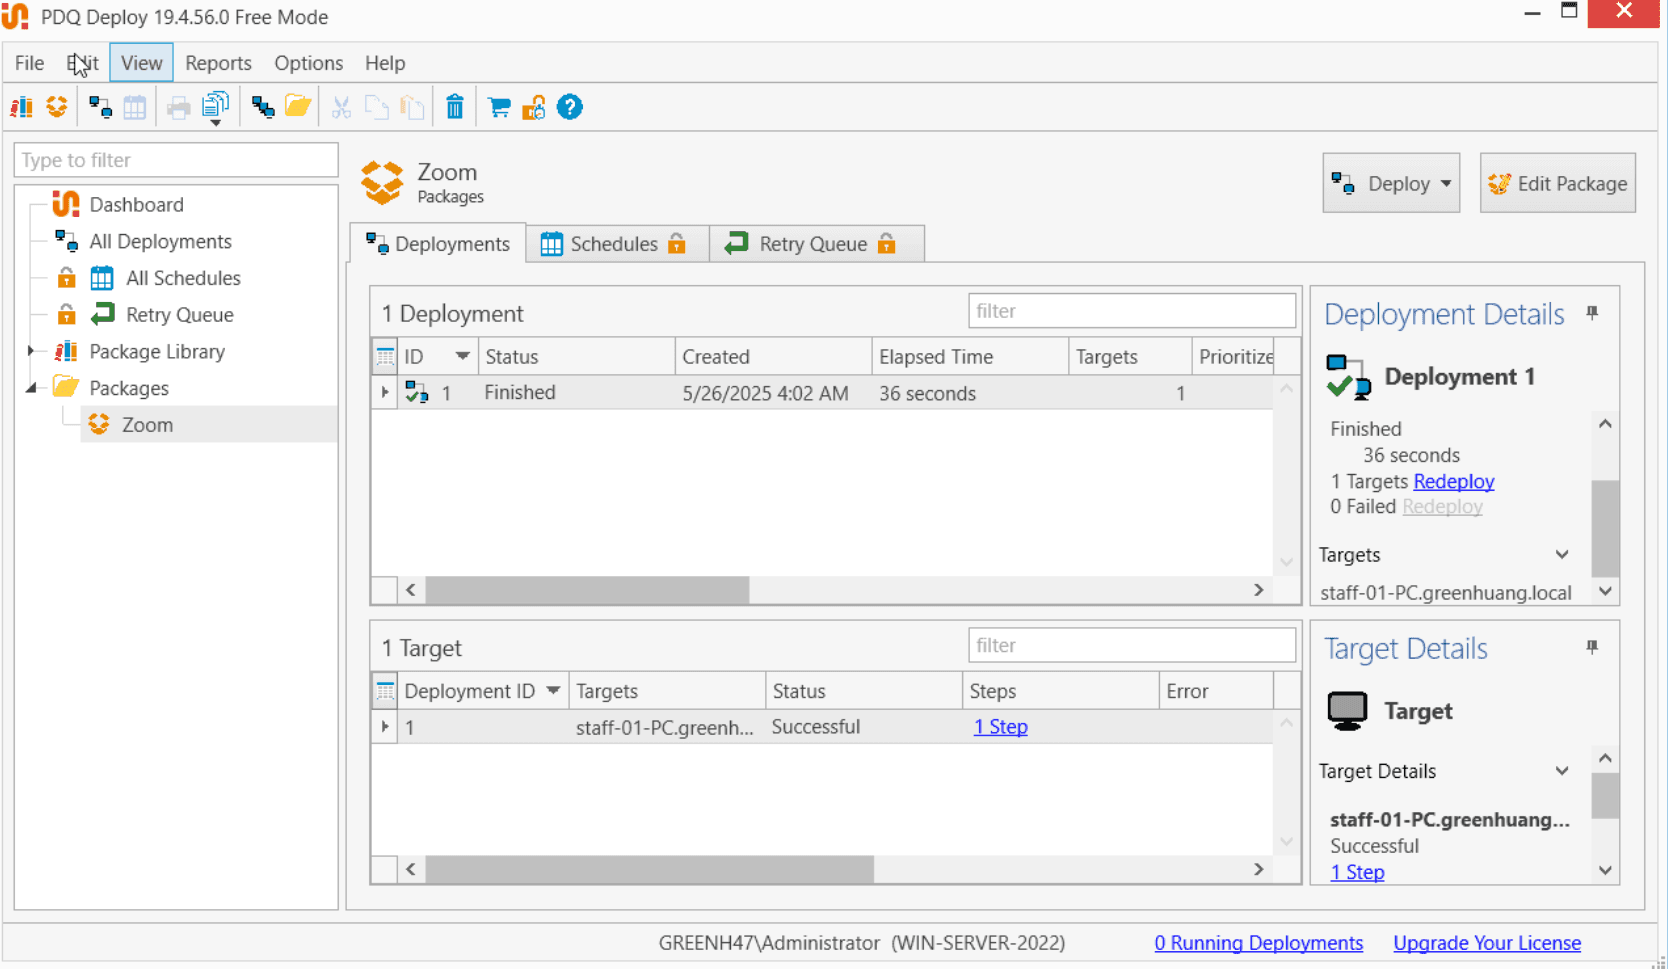
Task: Pin the Target Details panel
Action: pos(1592,647)
